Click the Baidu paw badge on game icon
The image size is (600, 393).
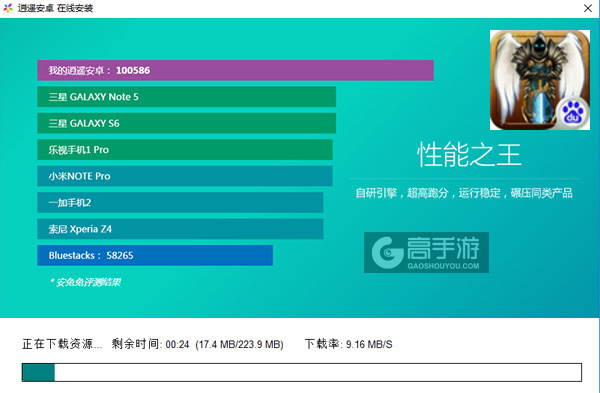pyautogui.click(x=572, y=113)
